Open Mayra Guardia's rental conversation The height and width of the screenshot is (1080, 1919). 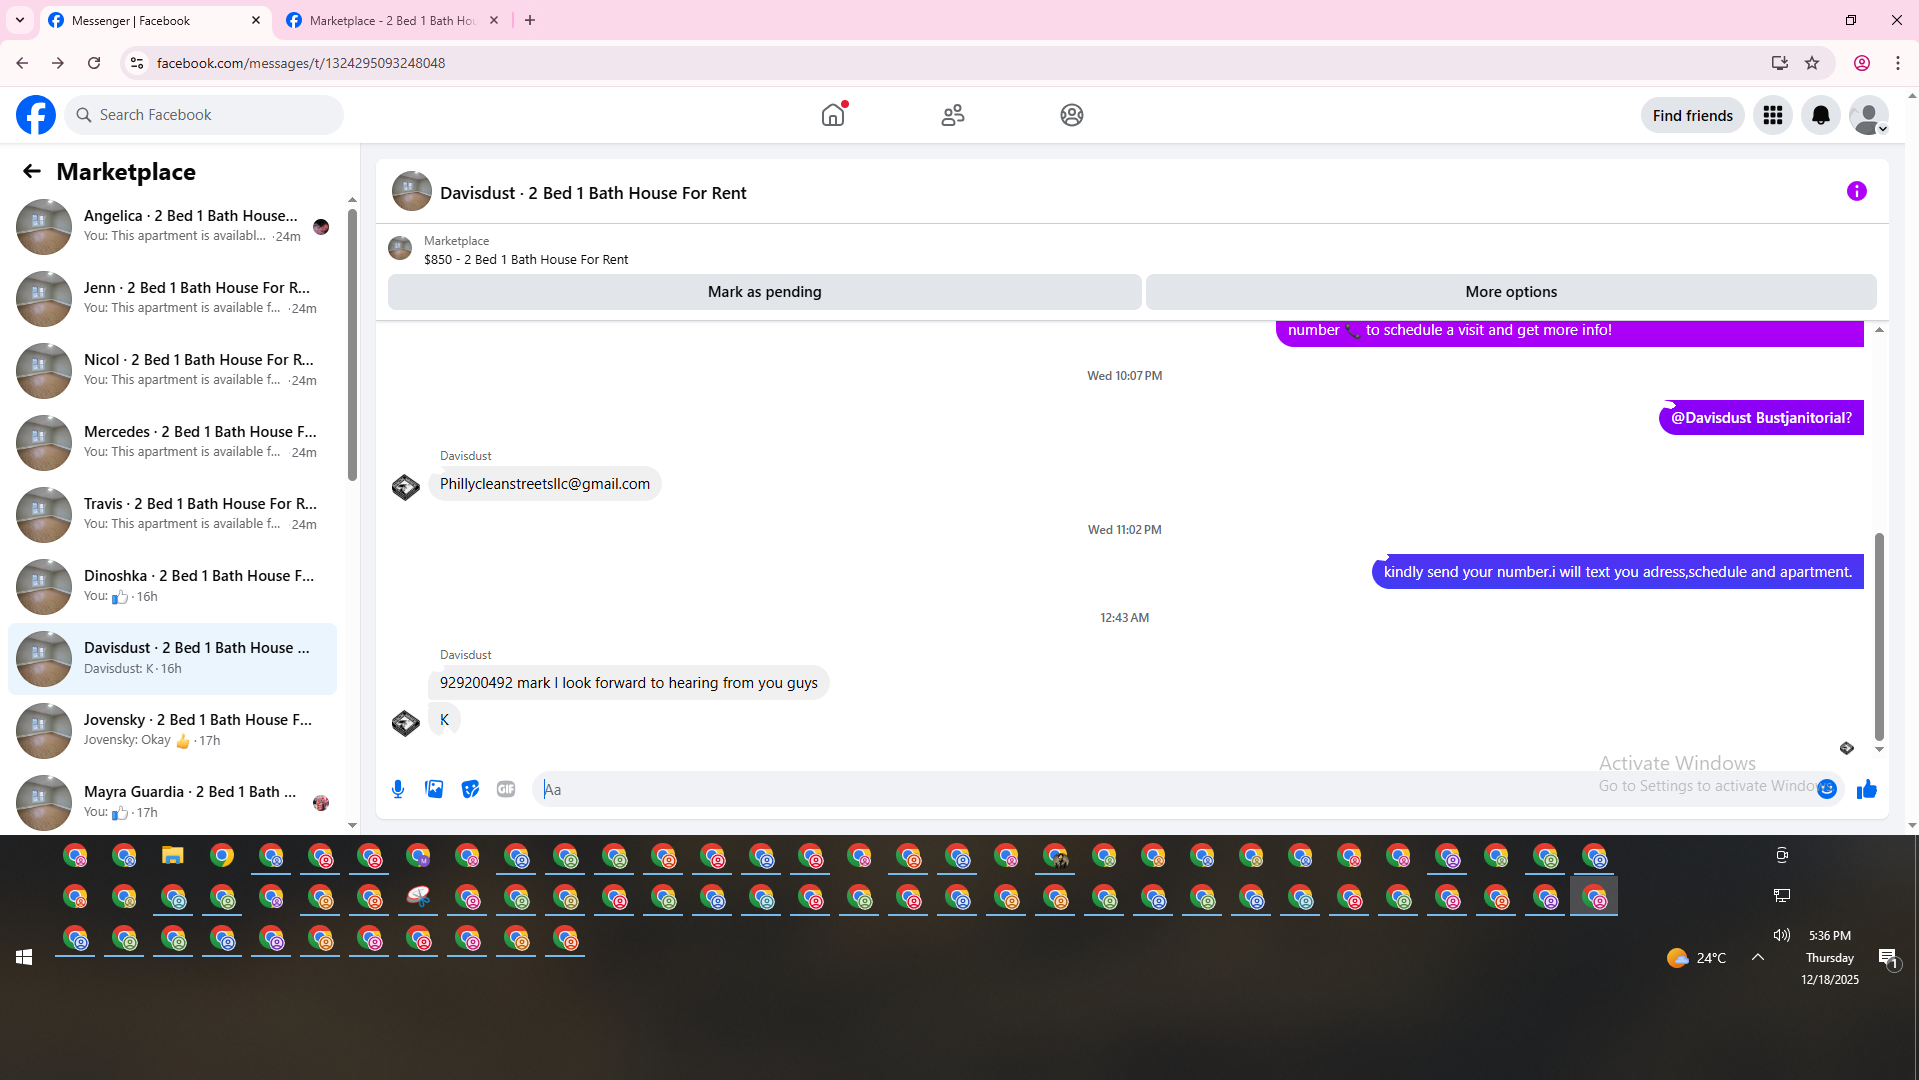(172, 803)
